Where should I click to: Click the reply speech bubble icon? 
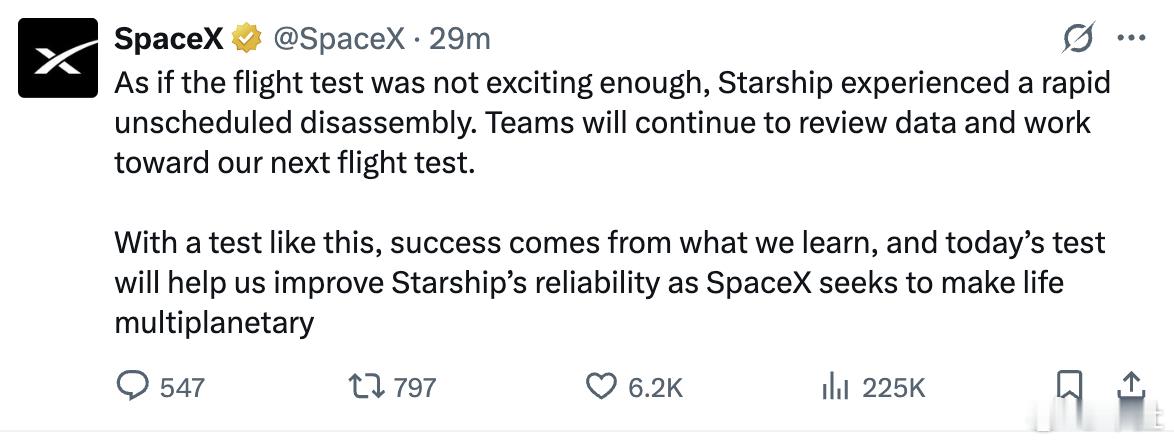[133, 386]
